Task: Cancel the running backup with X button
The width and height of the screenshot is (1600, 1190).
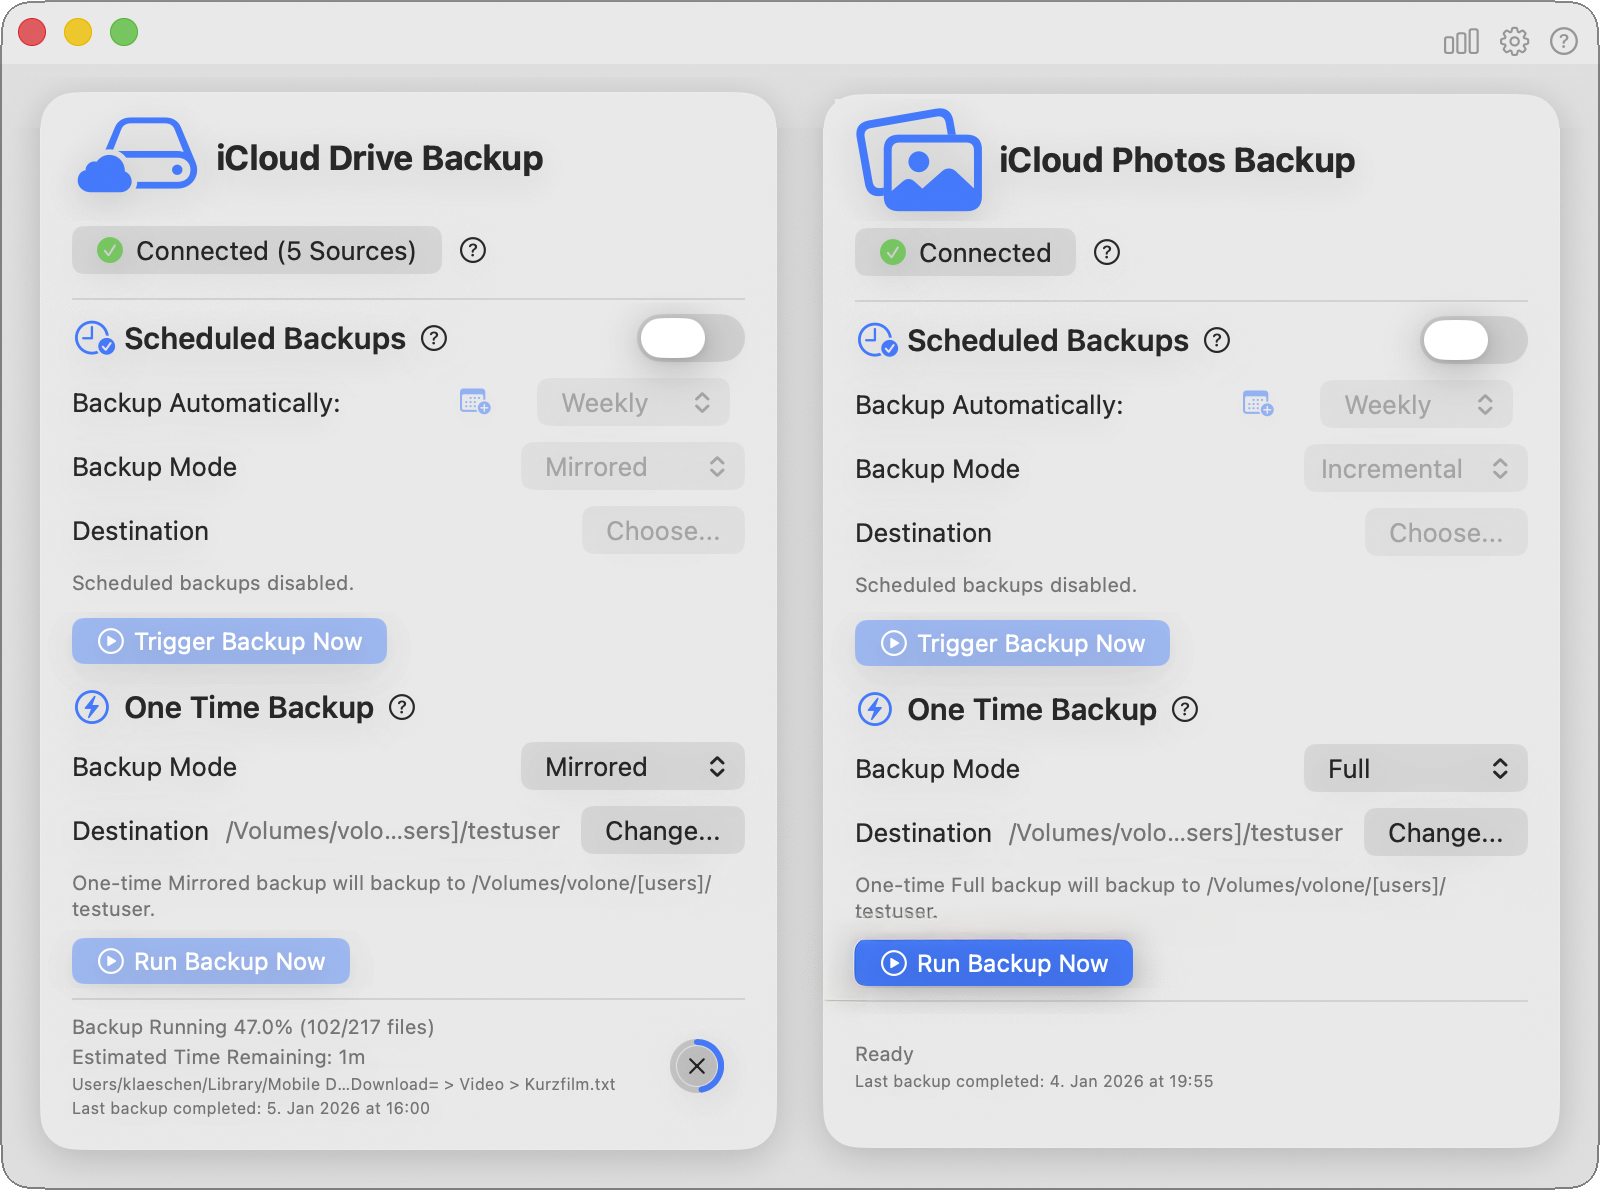Action: point(697,1066)
